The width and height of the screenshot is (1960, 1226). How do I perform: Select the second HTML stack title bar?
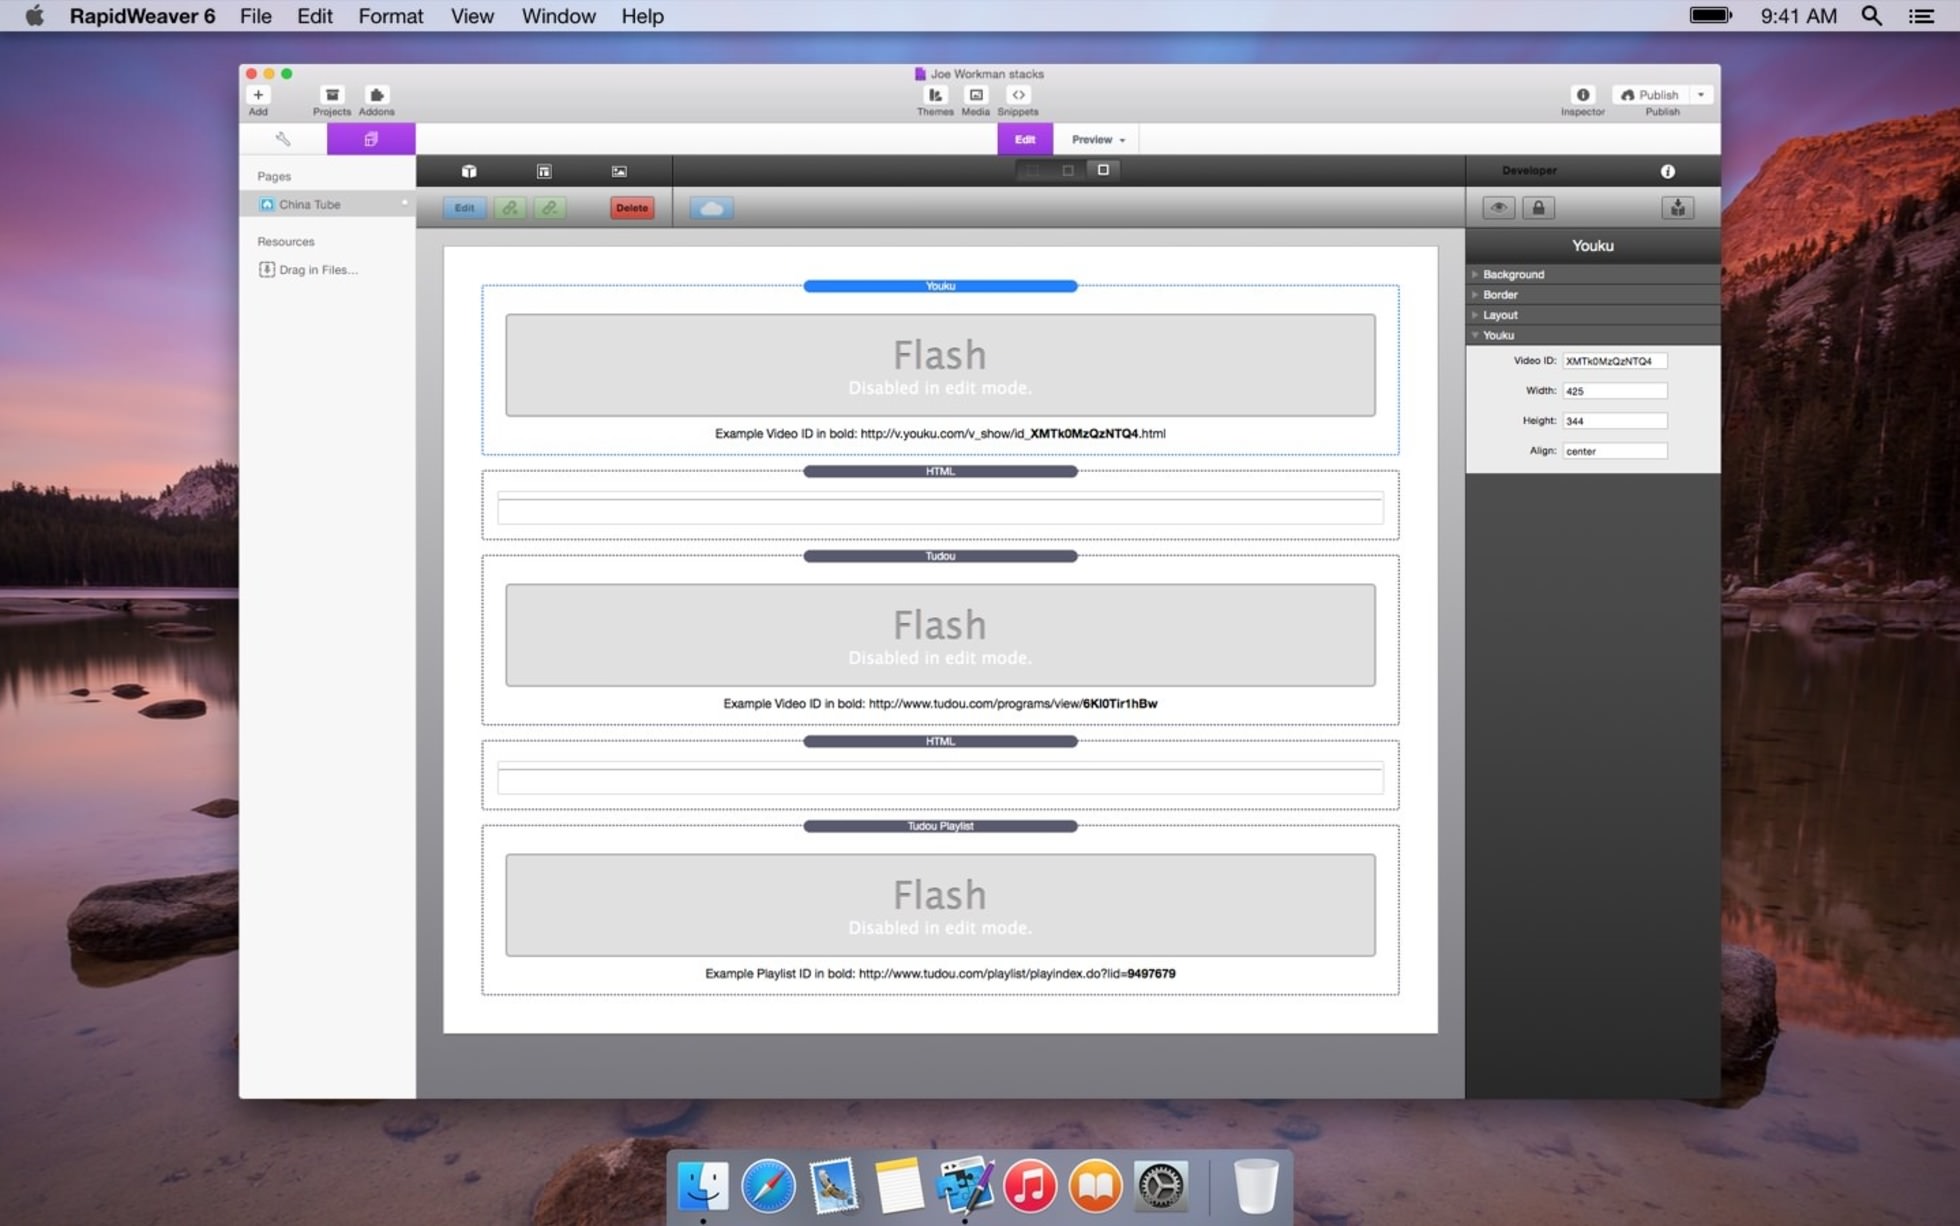pos(940,741)
